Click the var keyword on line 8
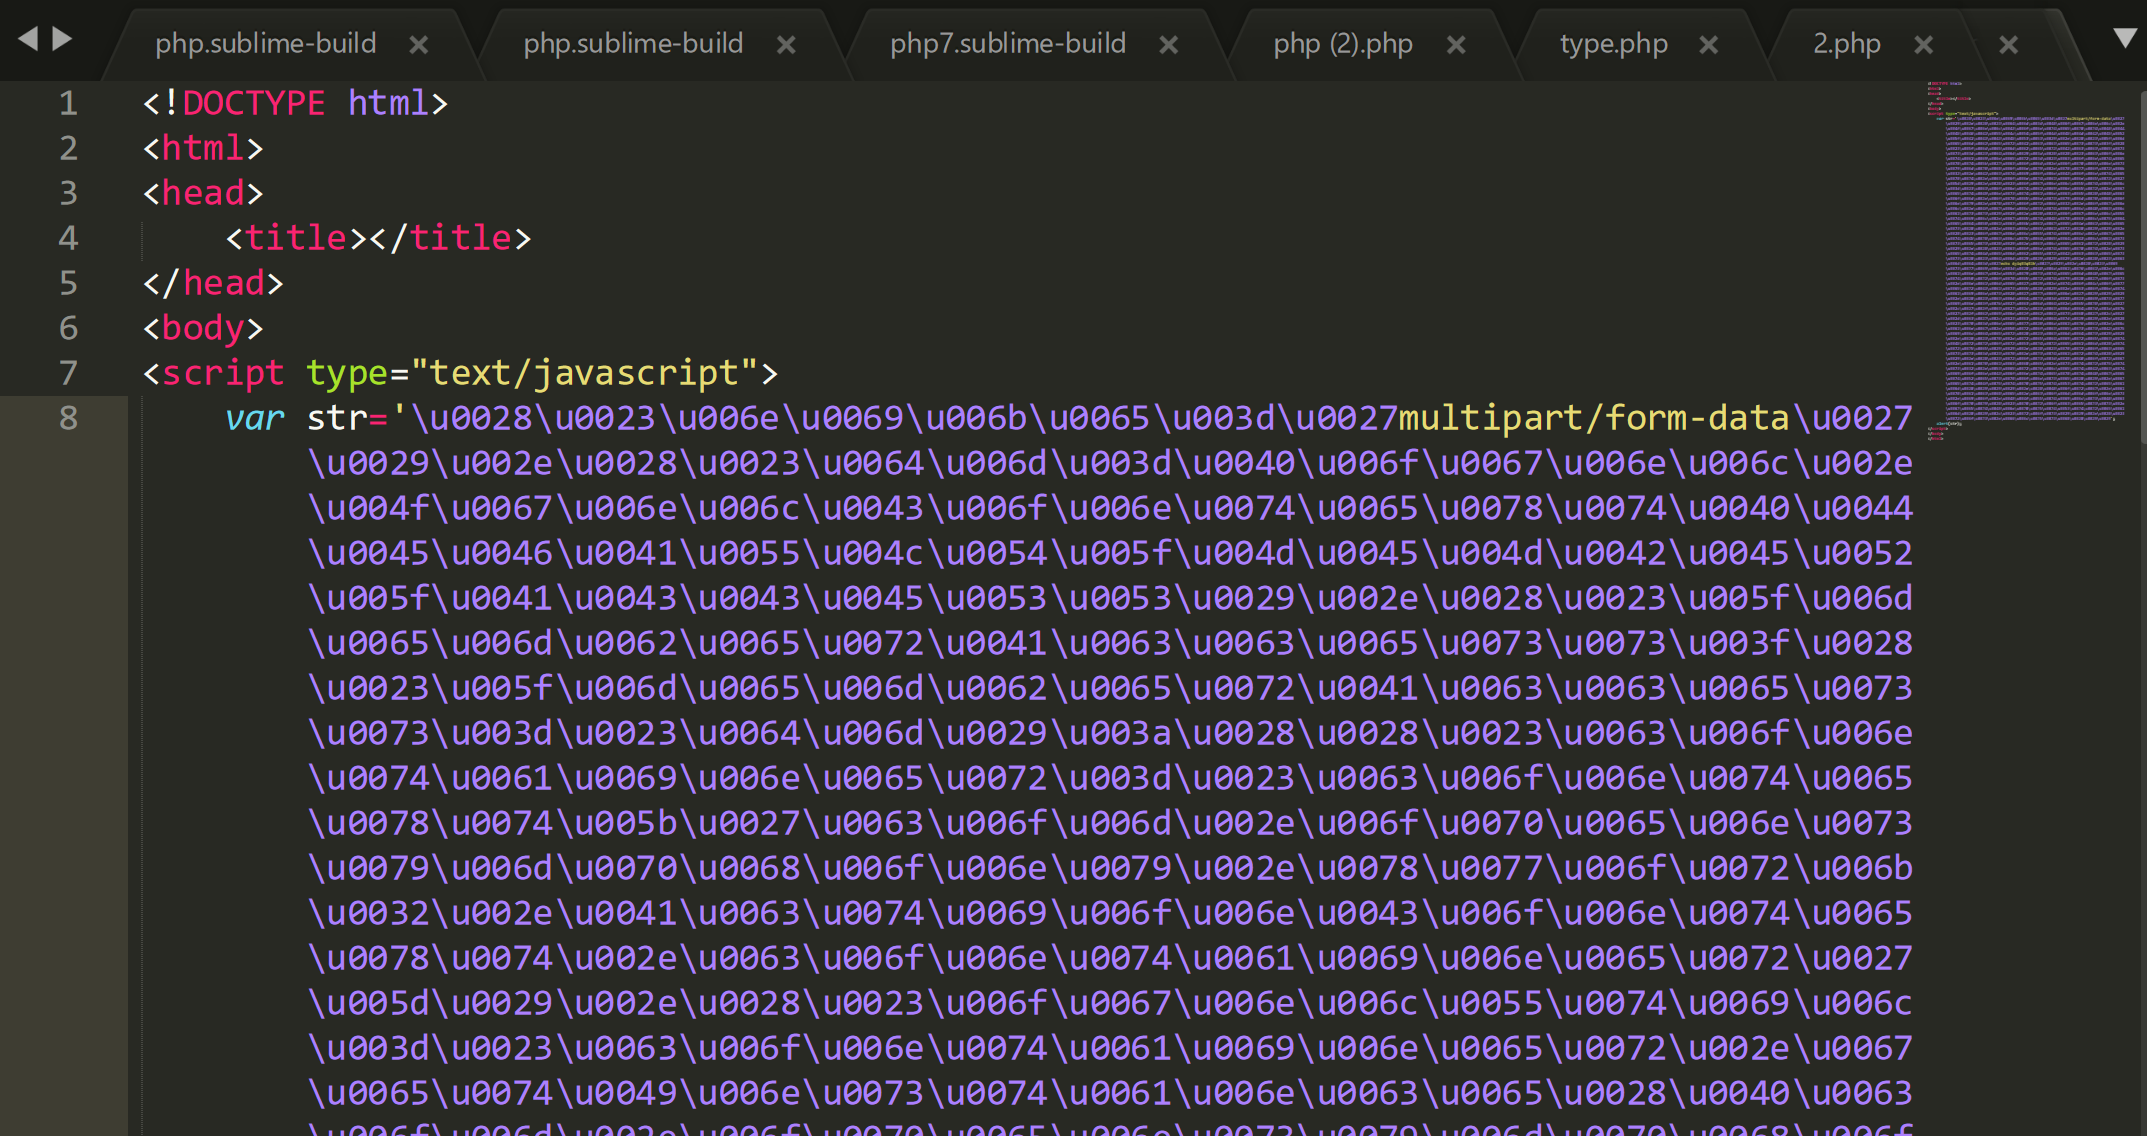This screenshot has width=2147, height=1136. (254, 418)
